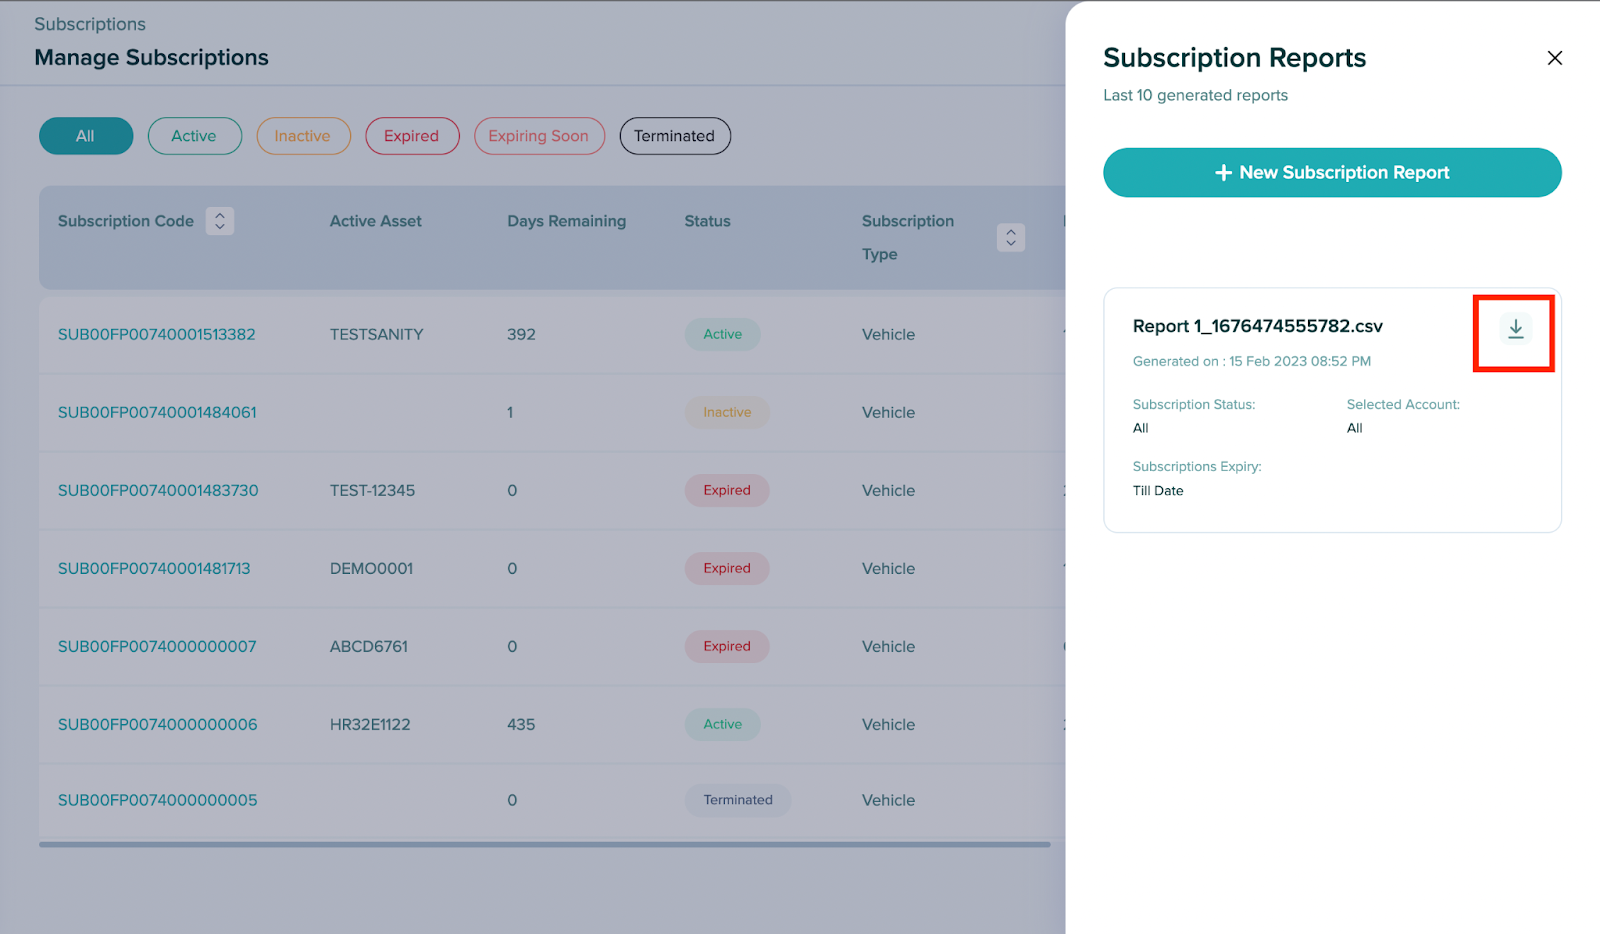
Task: Click the horizontal table scrollbar
Action: point(544,845)
